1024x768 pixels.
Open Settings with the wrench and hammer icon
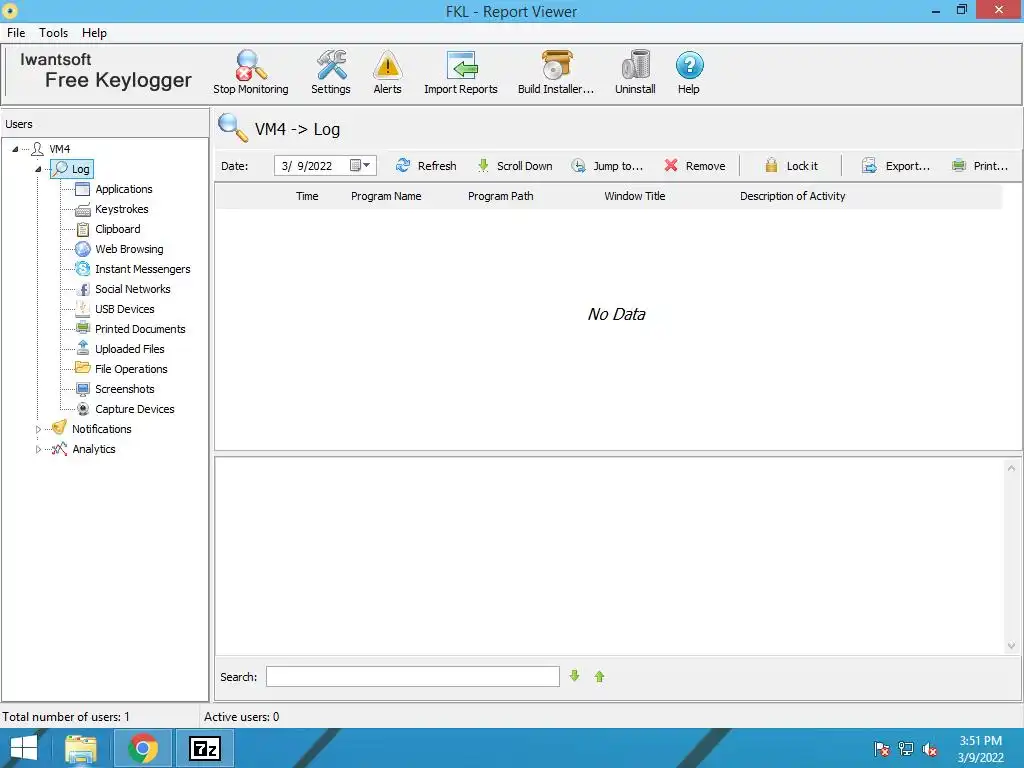pos(330,72)
